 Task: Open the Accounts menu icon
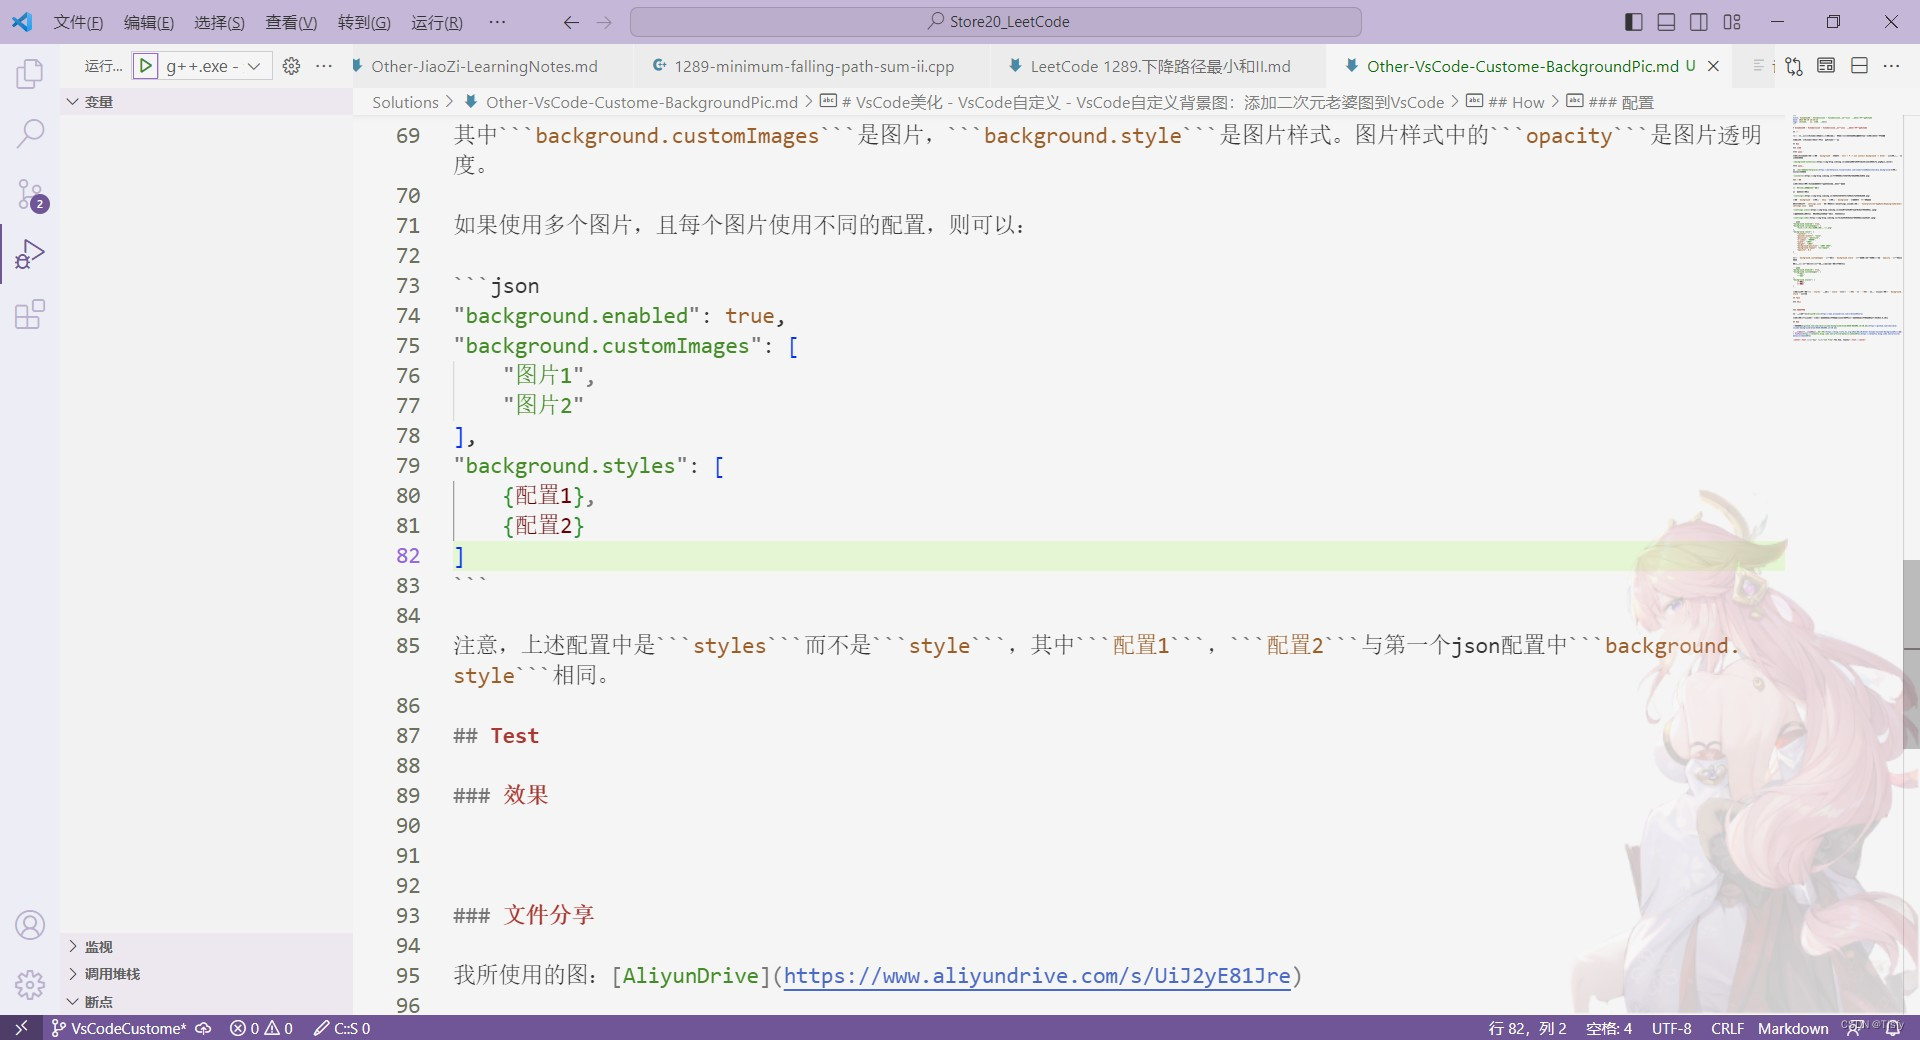[x=30, y=925]
